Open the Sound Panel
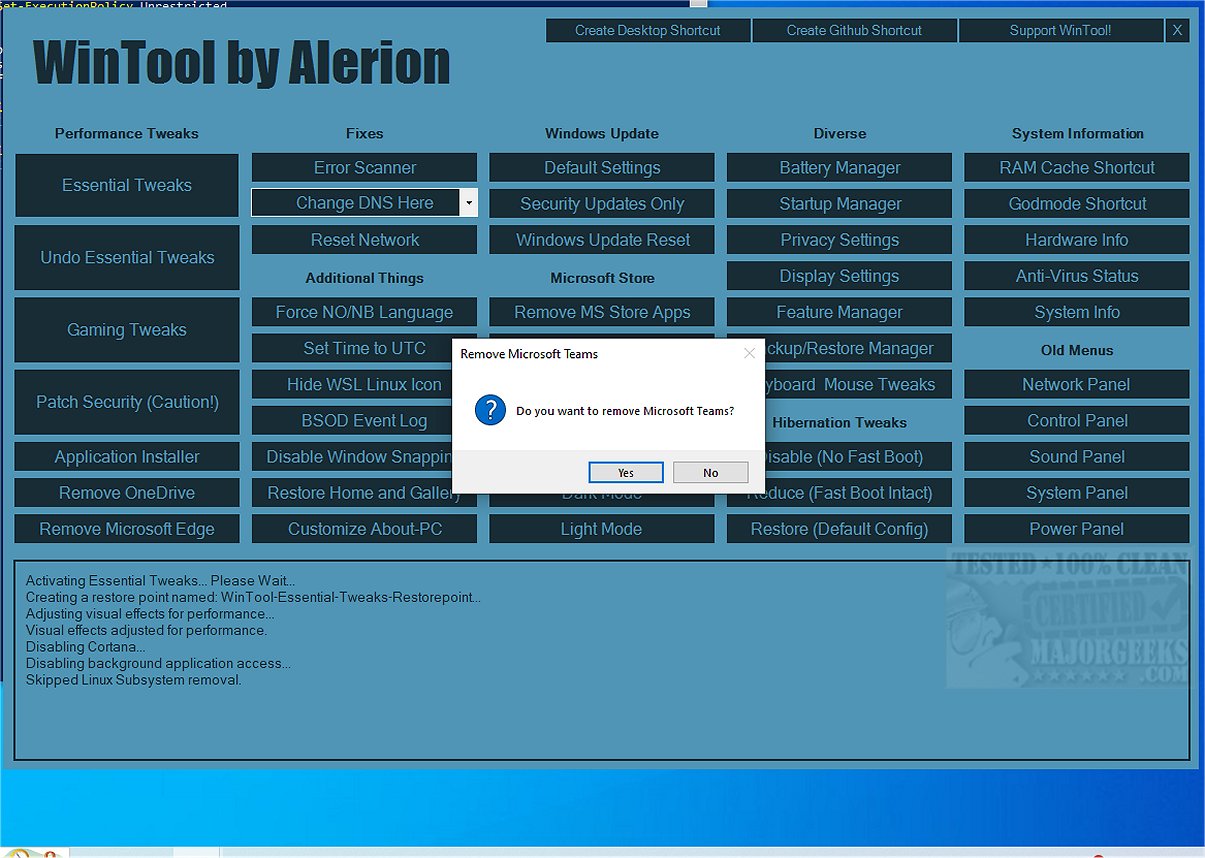This screenshot has width=1205, height=858. (1077, 457)
